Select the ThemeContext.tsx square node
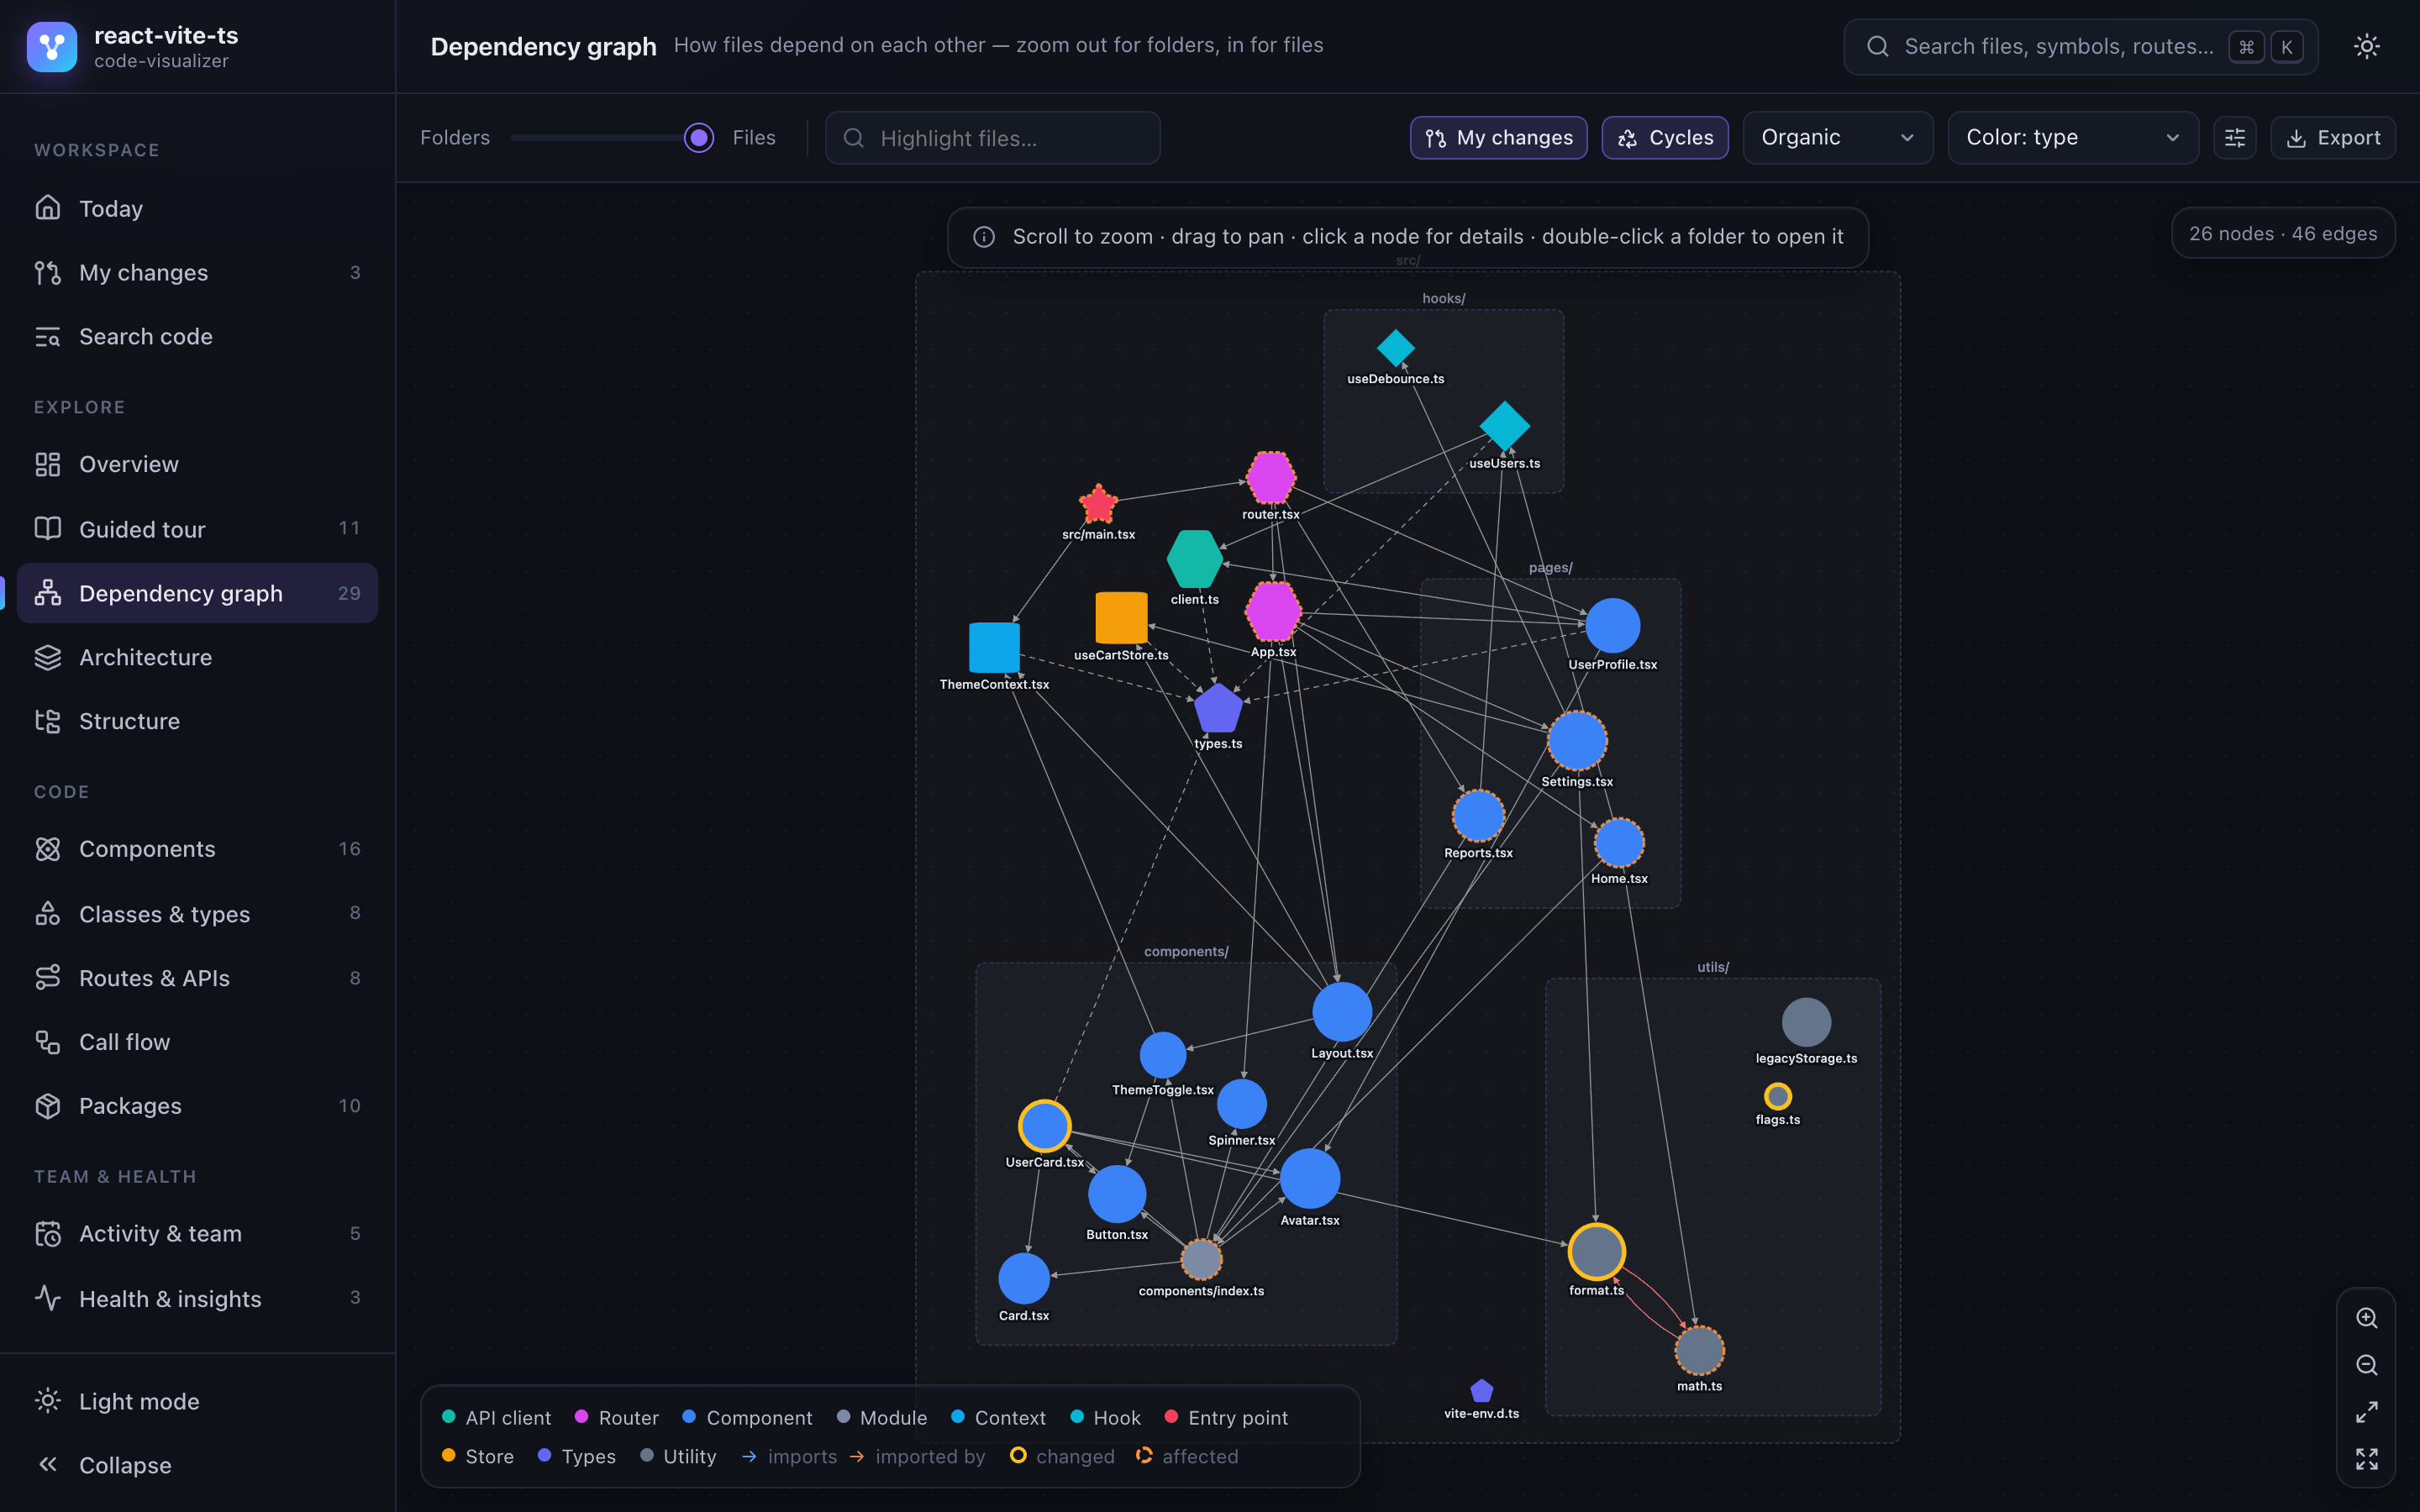Image resolution: width=2420 pixels, height=1512 pixels. (994, 647)
